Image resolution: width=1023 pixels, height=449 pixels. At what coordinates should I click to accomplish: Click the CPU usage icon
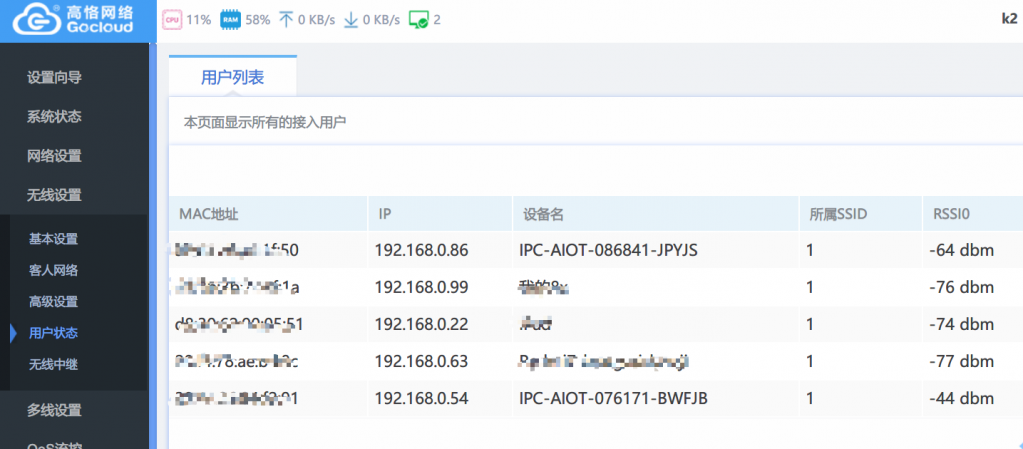click(172, 19)
